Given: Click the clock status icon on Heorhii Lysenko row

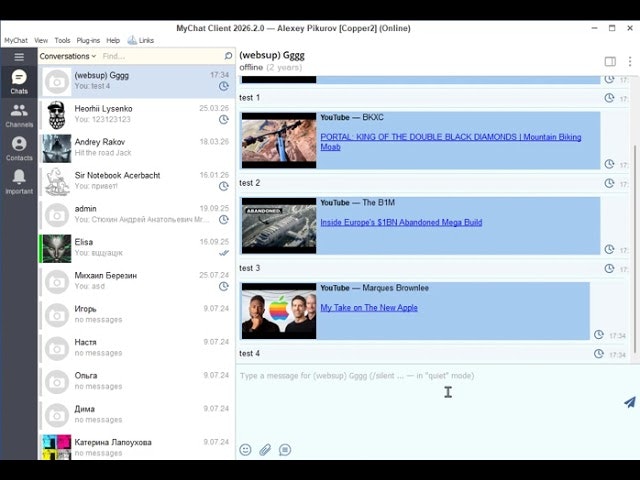Looking at the screenshot, I should [224, 119].
